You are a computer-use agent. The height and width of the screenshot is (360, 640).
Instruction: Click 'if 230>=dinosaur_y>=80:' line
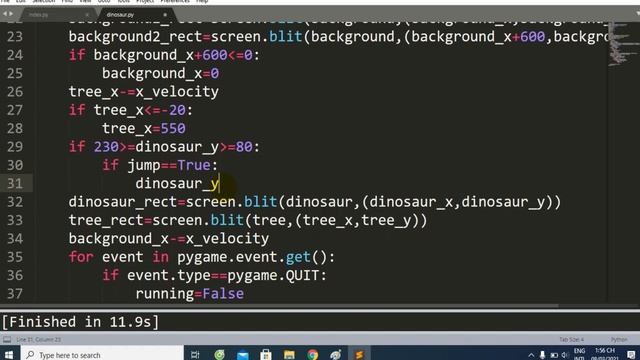[164, 147]
